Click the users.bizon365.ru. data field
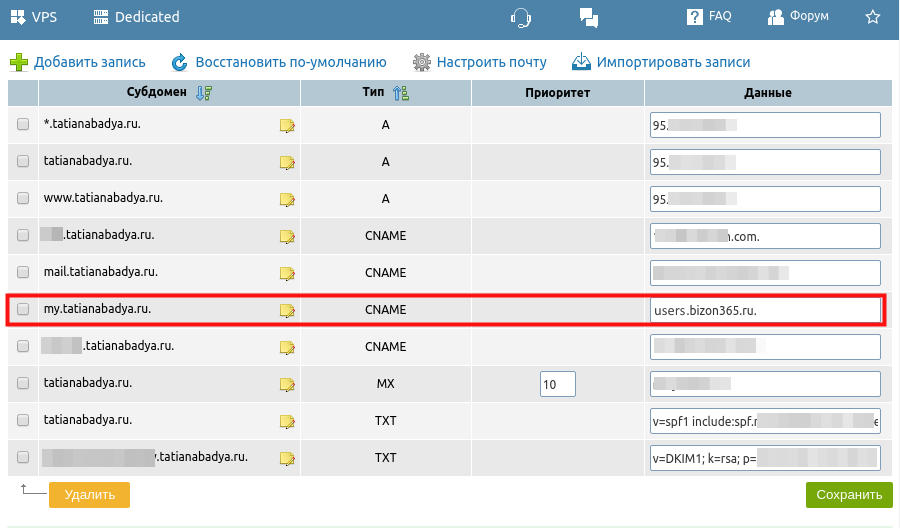 click(764, 310)
